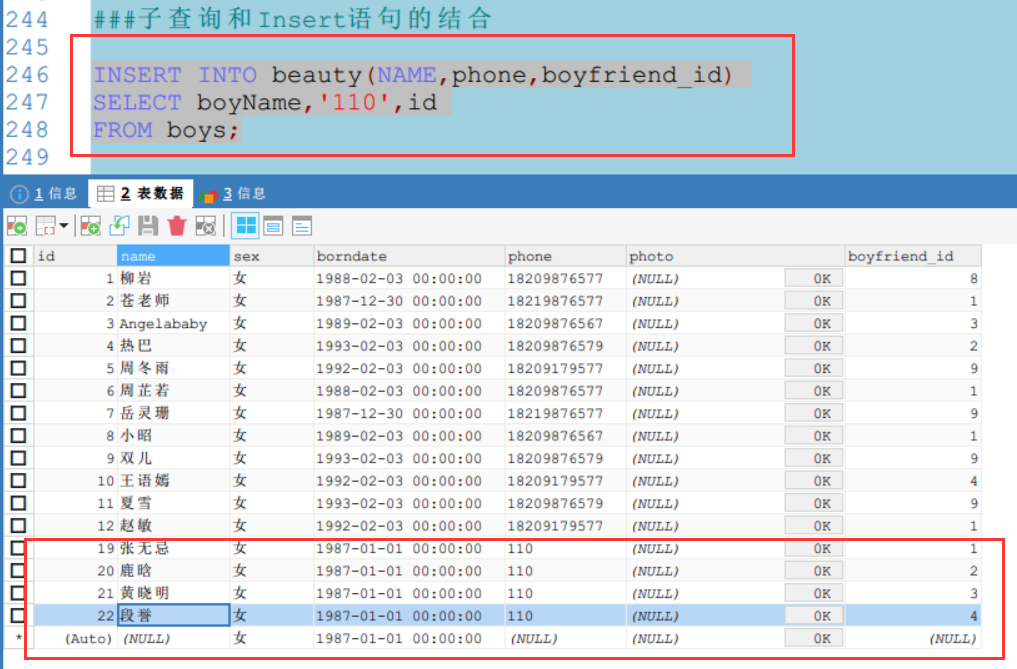Check the row checkbox for 柳岩
1017x669 pixels.
click(x=18, y=278)
